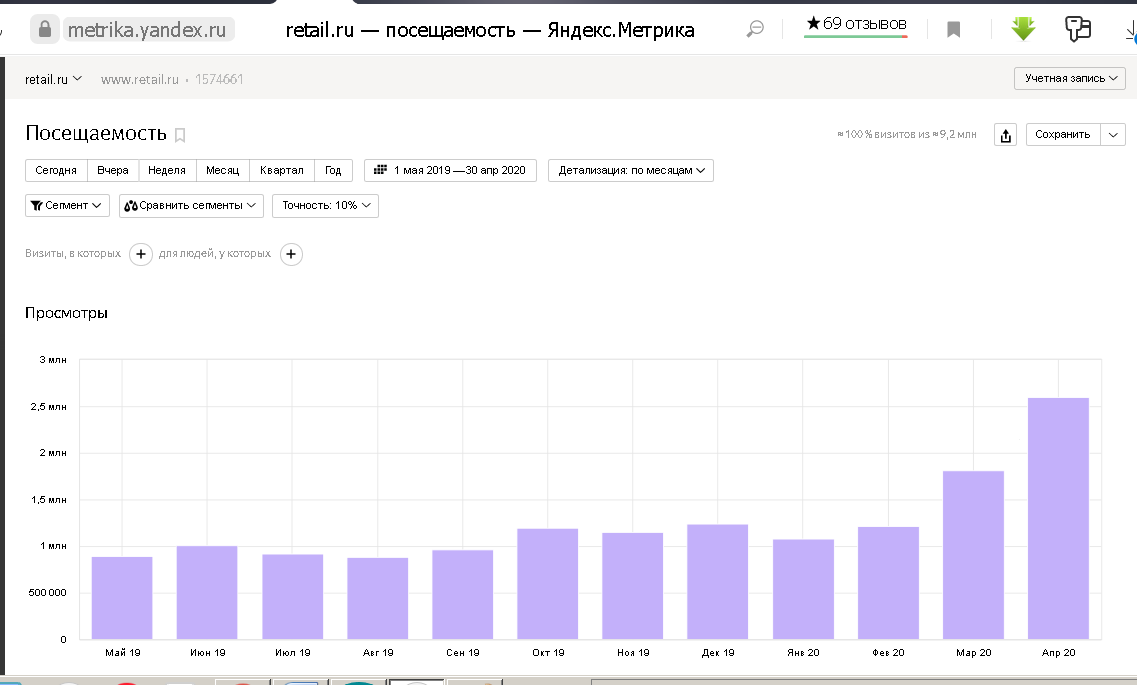Click the 2,5 млн axis label
Viewport: 1137px width, 685px height.
click(x=49, y=407)
